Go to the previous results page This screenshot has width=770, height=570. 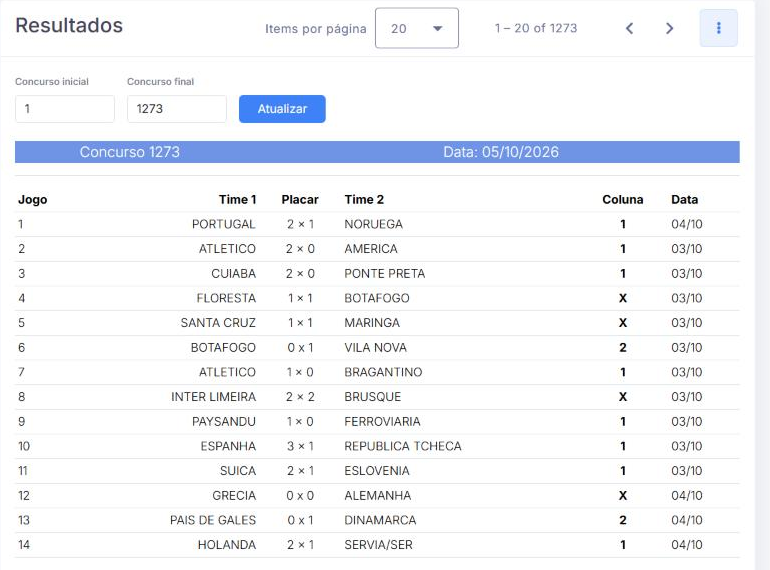coord(630,28)
